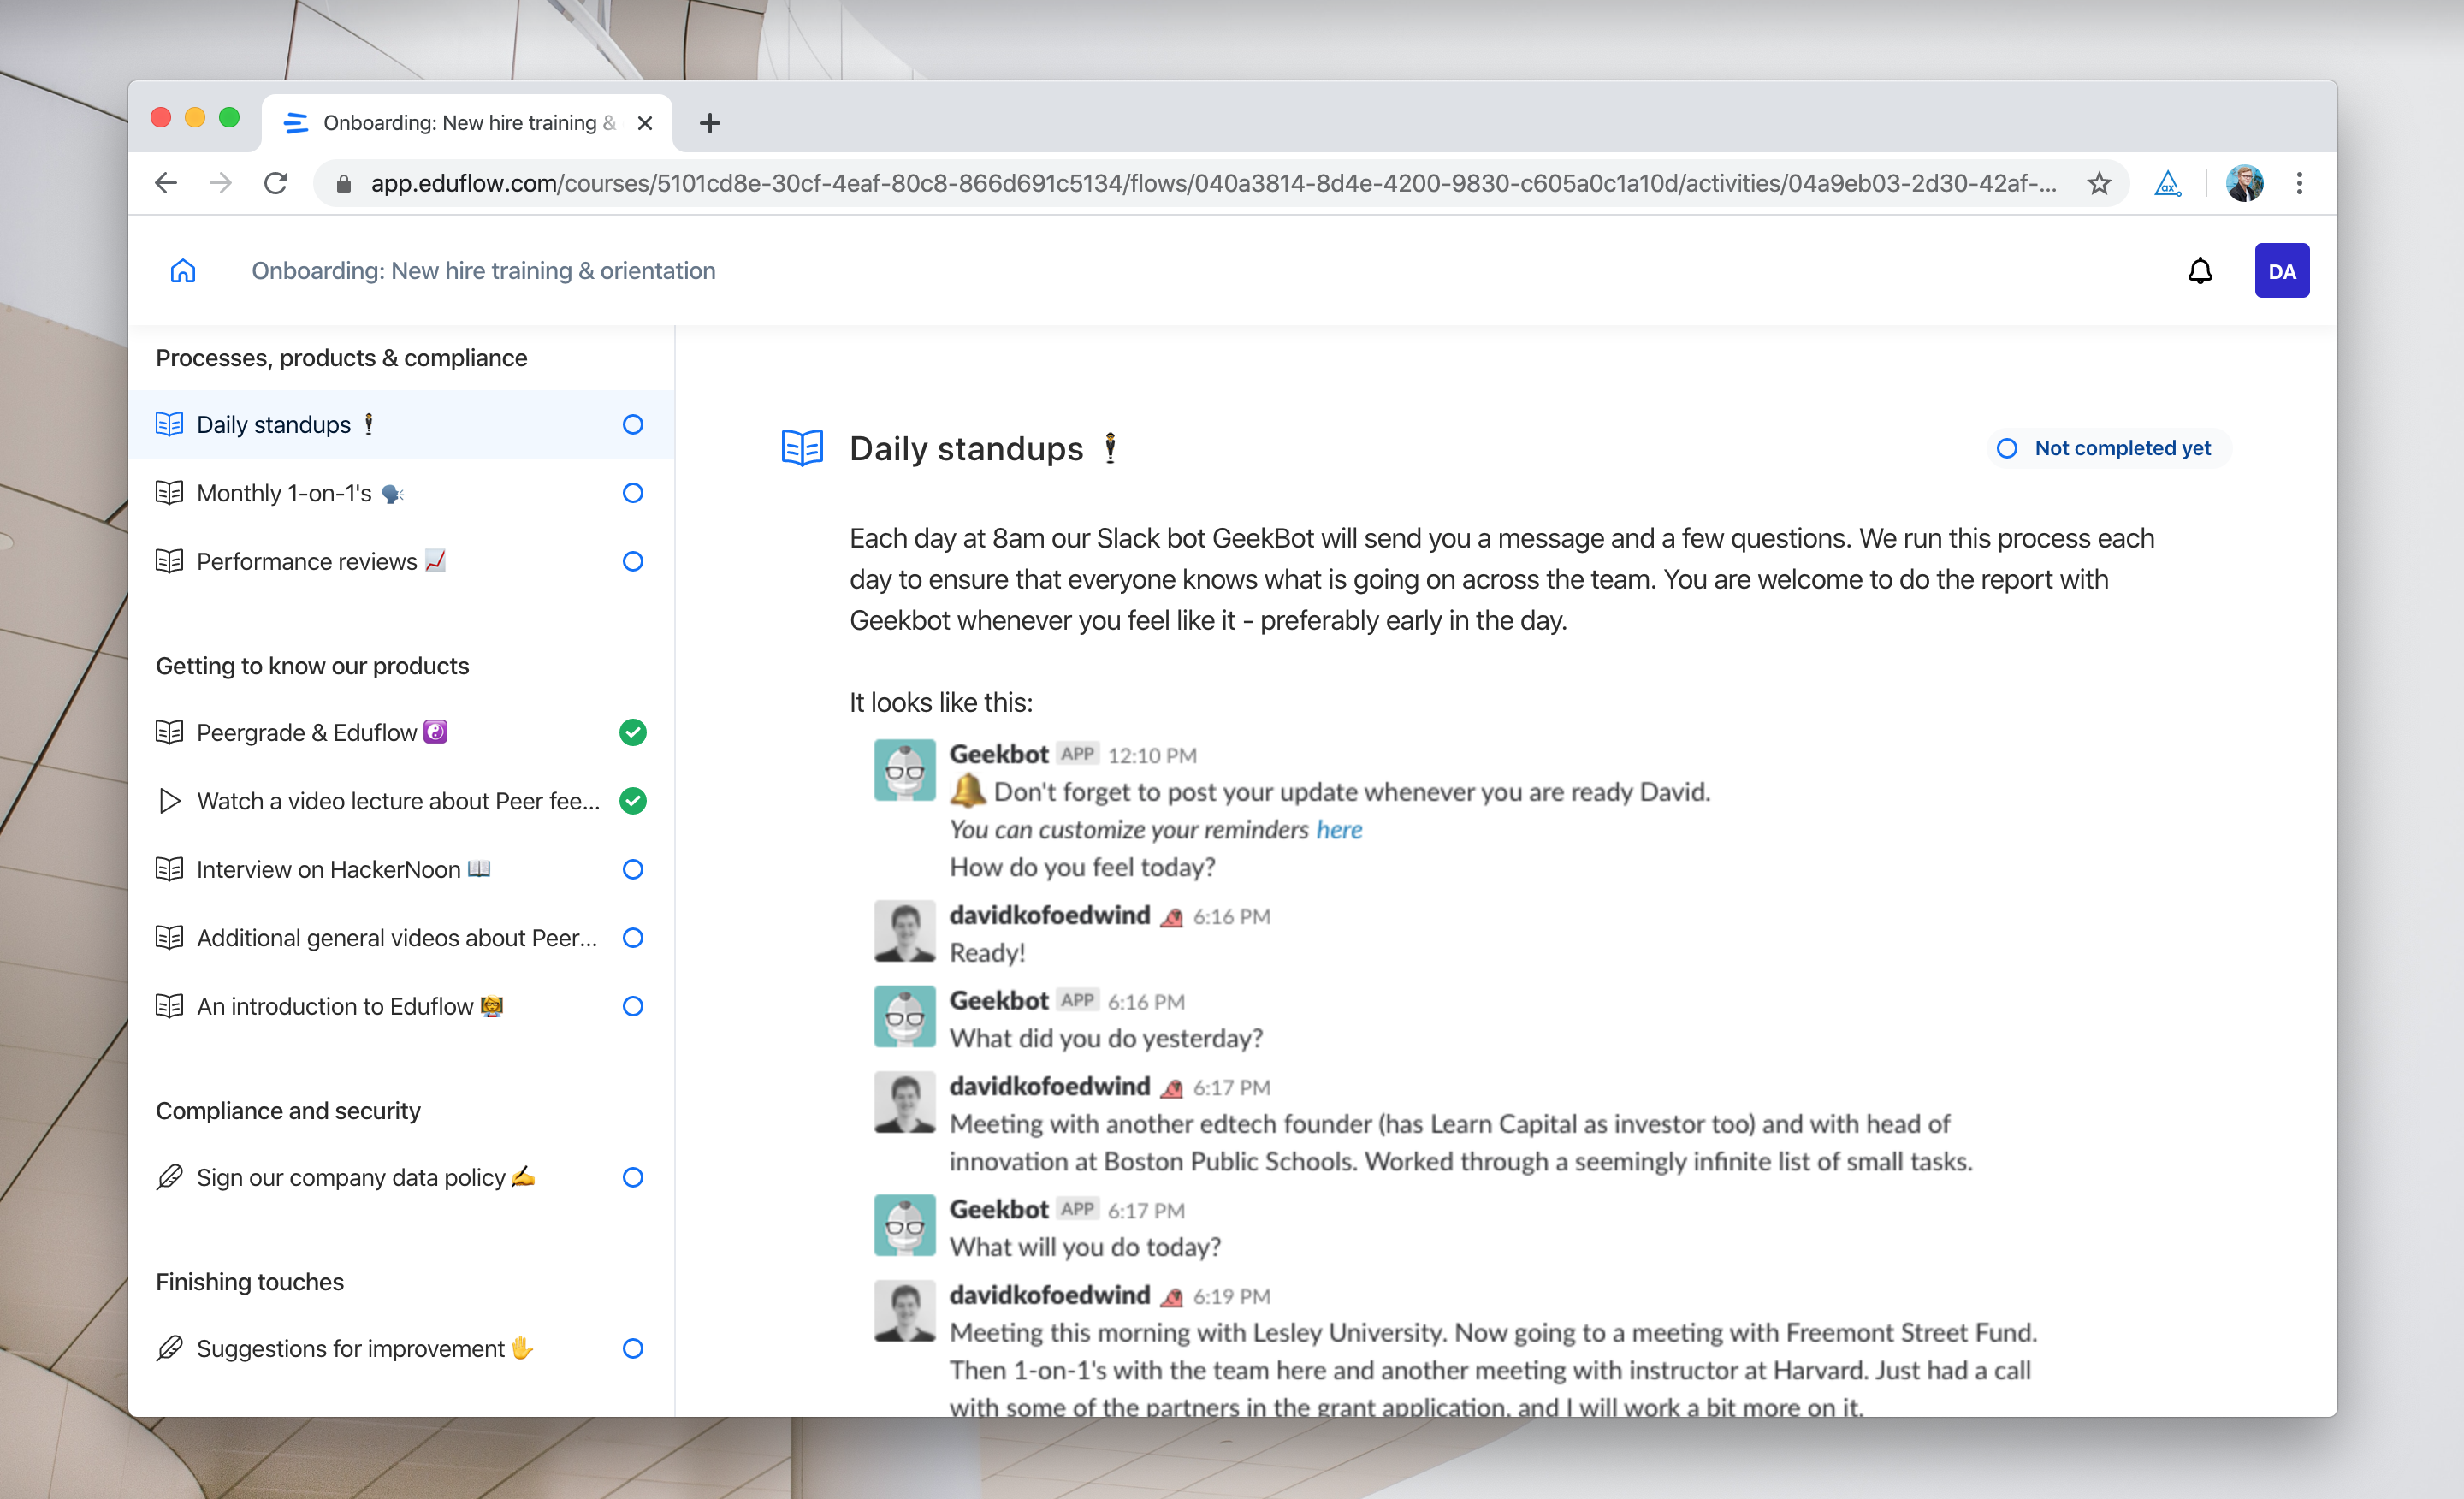Screen dimensions: 2464x1499
Task: Toggle completion circle for Daily standups in sidebar
Action: [632, 424]
